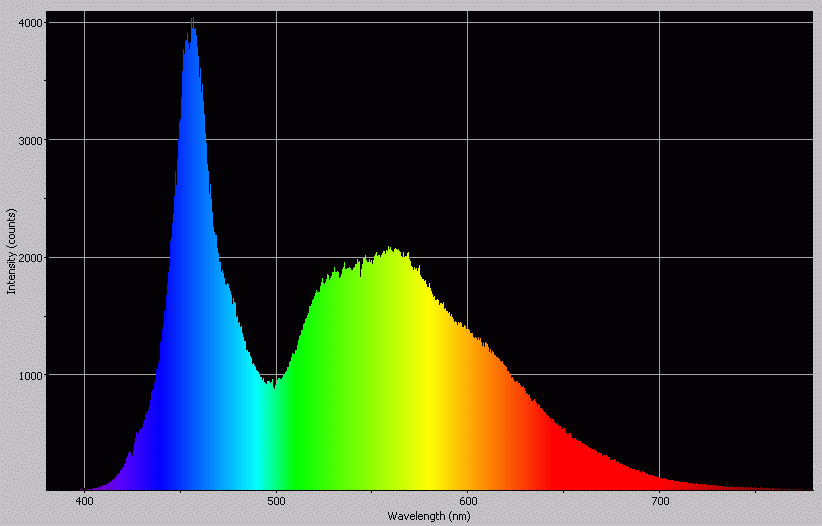Click the 600 wavelength axis label
Image resolution: width=822 pixels, height=526 pixels.
pyautogui.click(x=468, y=501)
